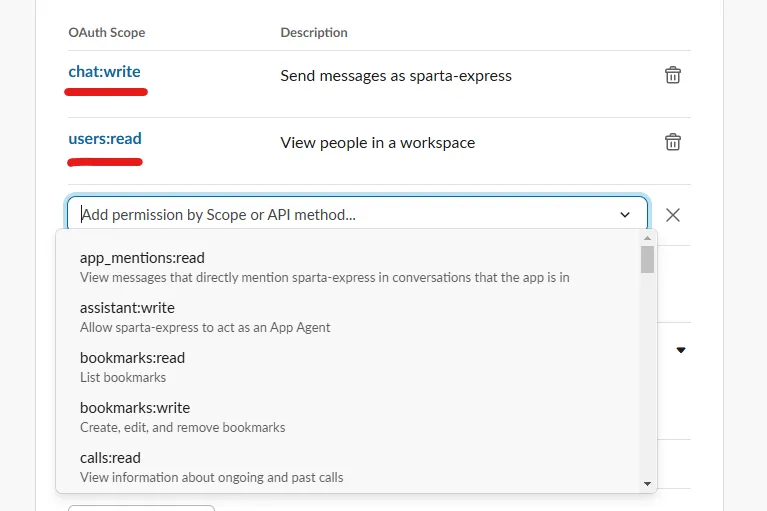767x511 pixels.
Task: Click the Add permission by Scope input field
Action: pos(357,215)
